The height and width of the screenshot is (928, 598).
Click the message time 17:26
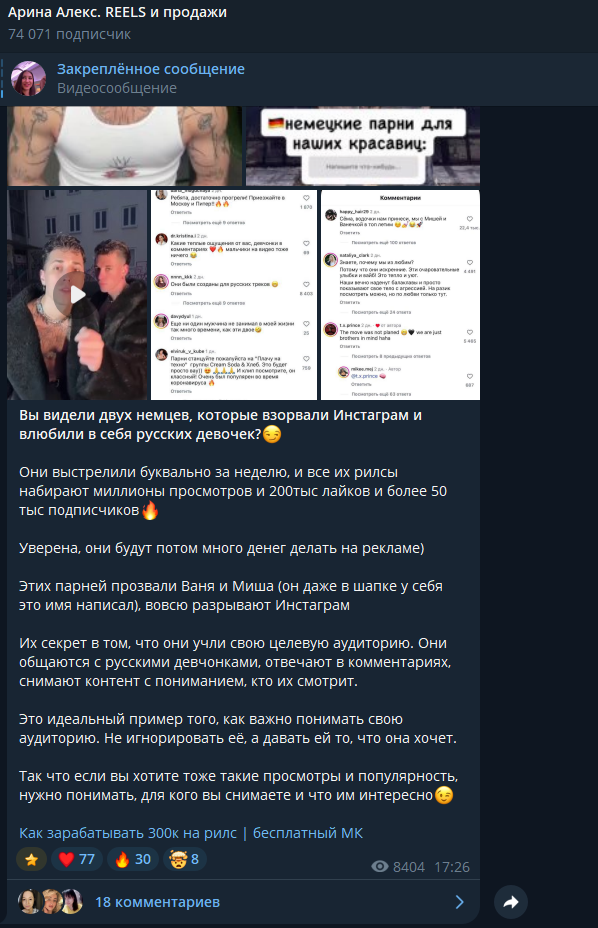(452, 867)
